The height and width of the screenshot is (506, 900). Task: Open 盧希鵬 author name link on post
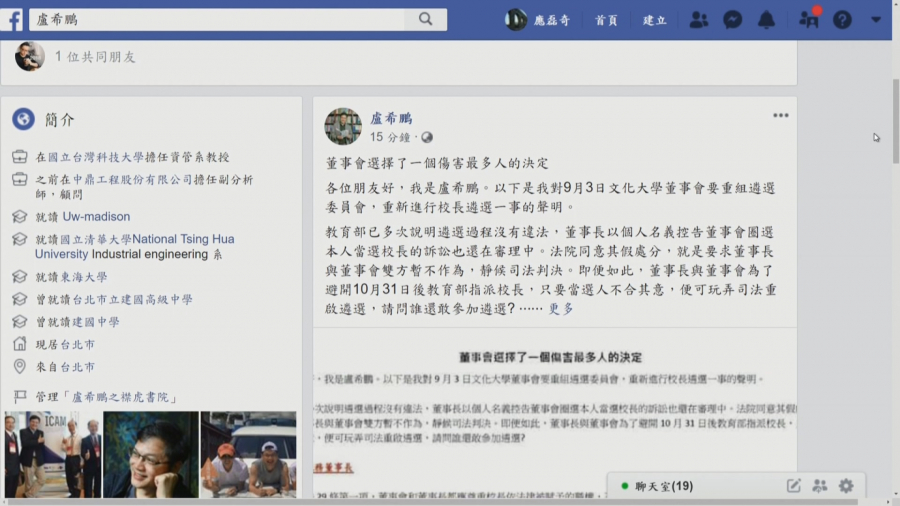click(x=391, y=118)
